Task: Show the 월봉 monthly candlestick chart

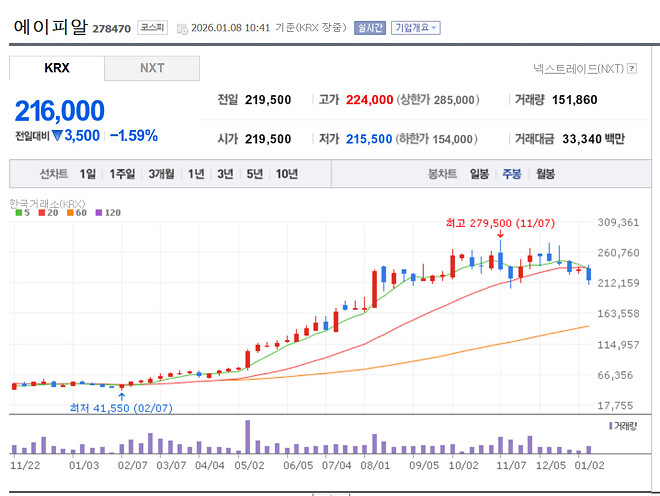Action: (x=545, y=174)
